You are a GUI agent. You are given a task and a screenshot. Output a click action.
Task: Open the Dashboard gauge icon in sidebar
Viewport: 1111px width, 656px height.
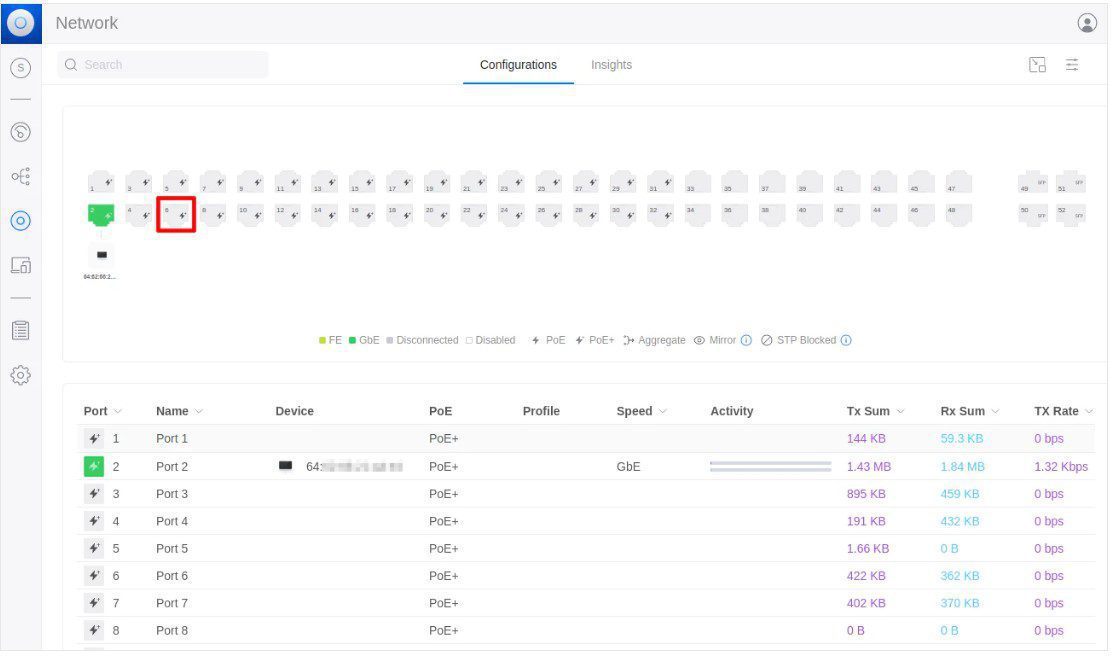click(21, 132)
